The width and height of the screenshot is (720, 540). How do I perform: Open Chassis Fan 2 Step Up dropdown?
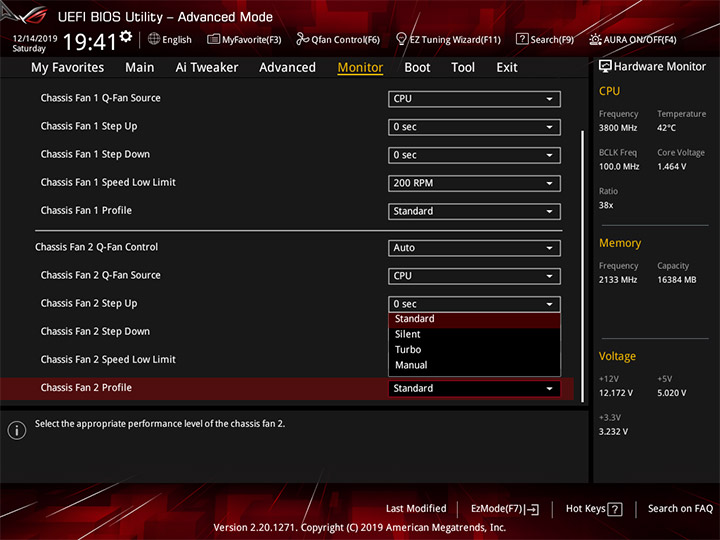[474, 304]
